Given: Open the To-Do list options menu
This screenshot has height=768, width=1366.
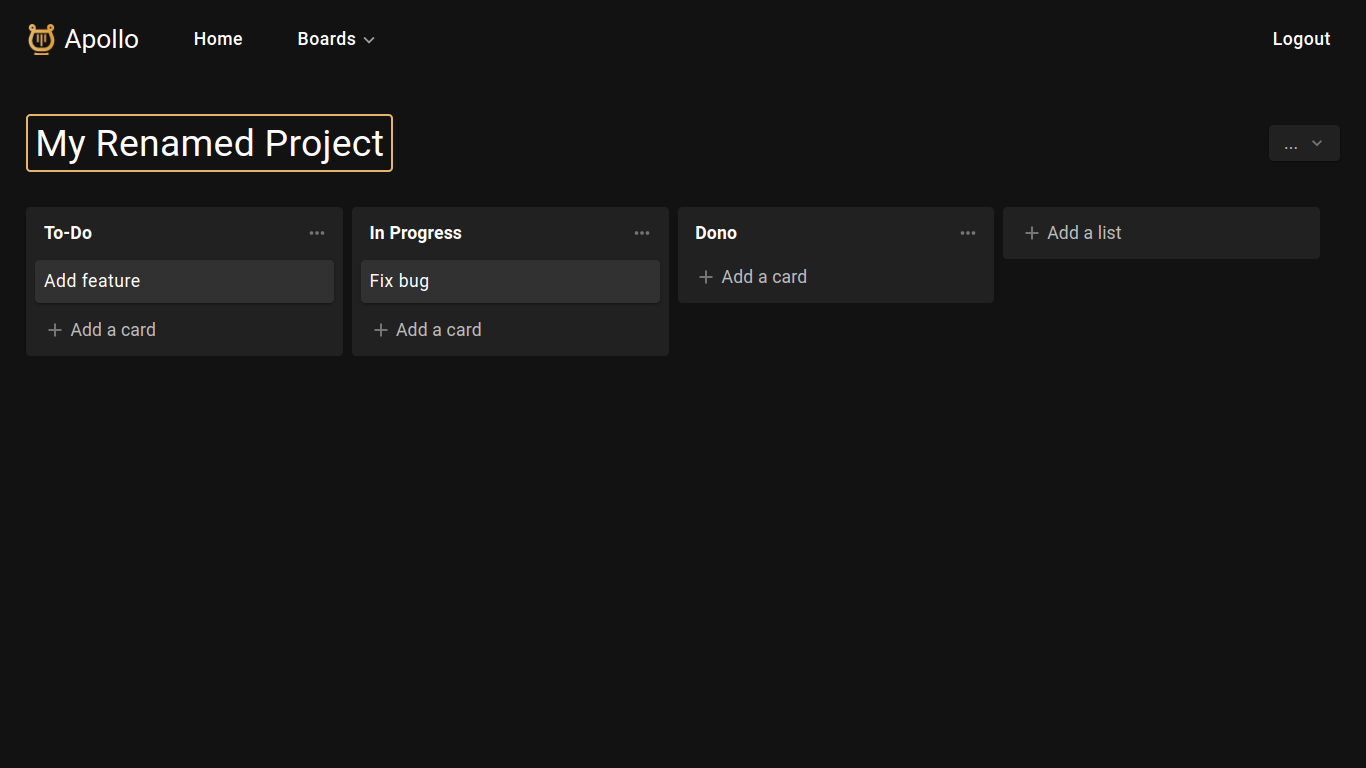Looking at the screenshot, I should click(x=317, y=233).
